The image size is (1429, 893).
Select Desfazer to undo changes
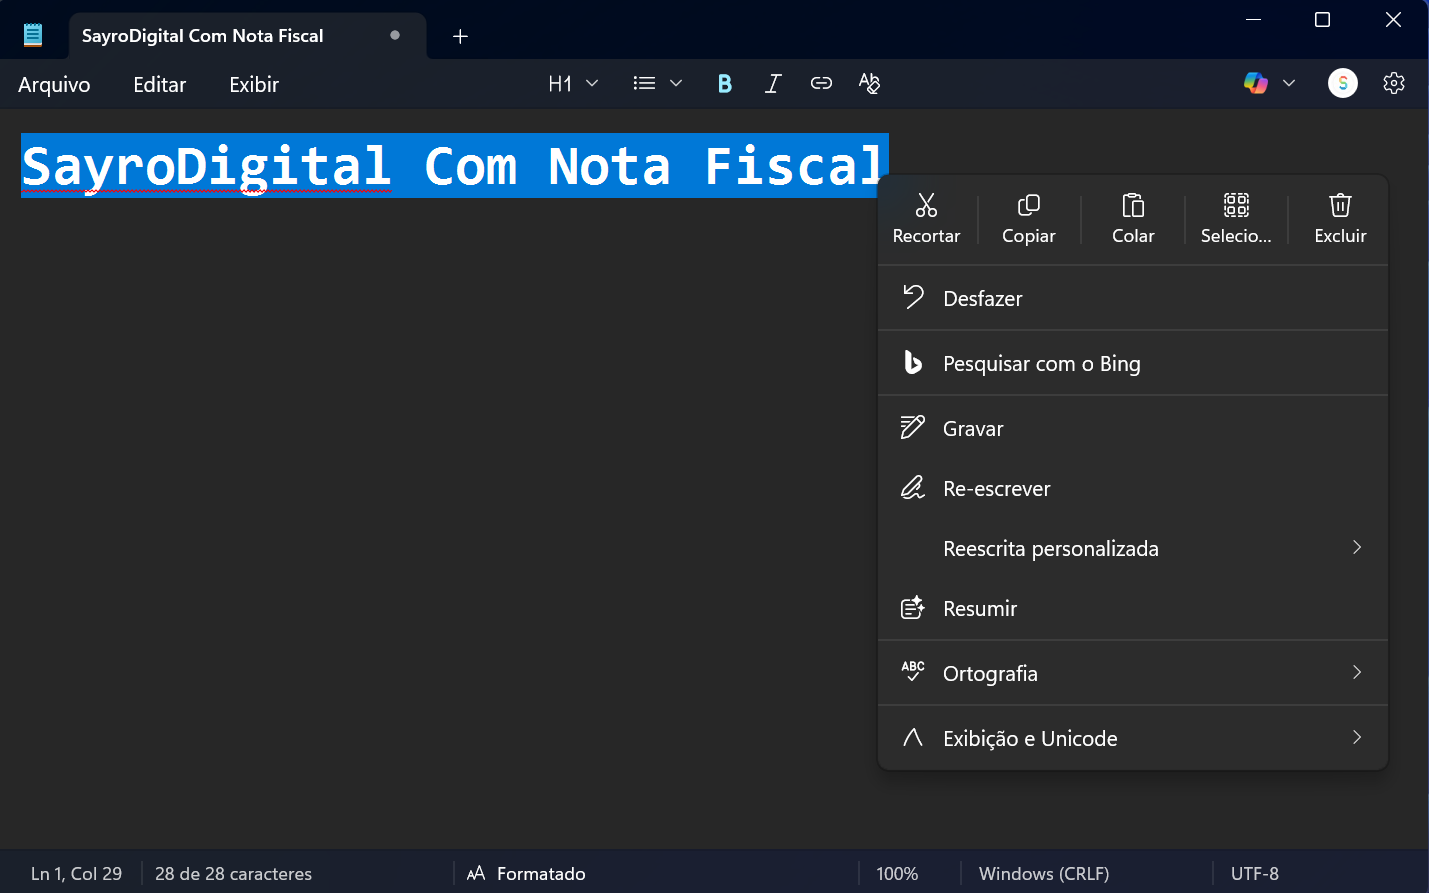982,298
